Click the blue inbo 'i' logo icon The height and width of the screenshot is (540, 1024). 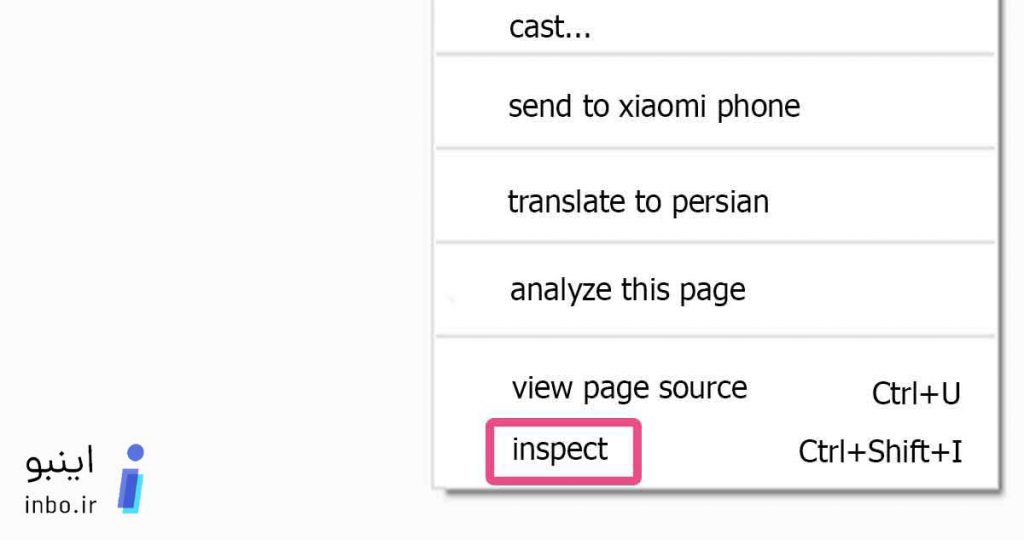click(131, 479)
